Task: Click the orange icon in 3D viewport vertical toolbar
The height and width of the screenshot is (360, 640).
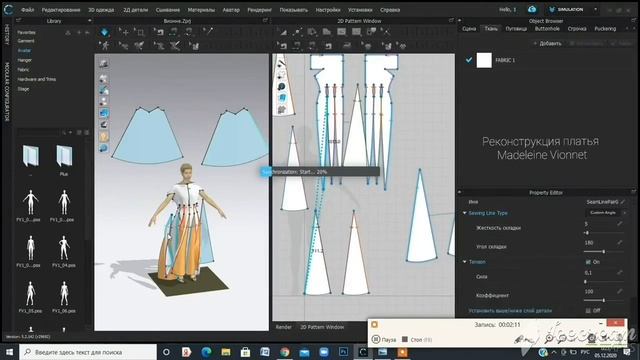Action: point(104,137)
